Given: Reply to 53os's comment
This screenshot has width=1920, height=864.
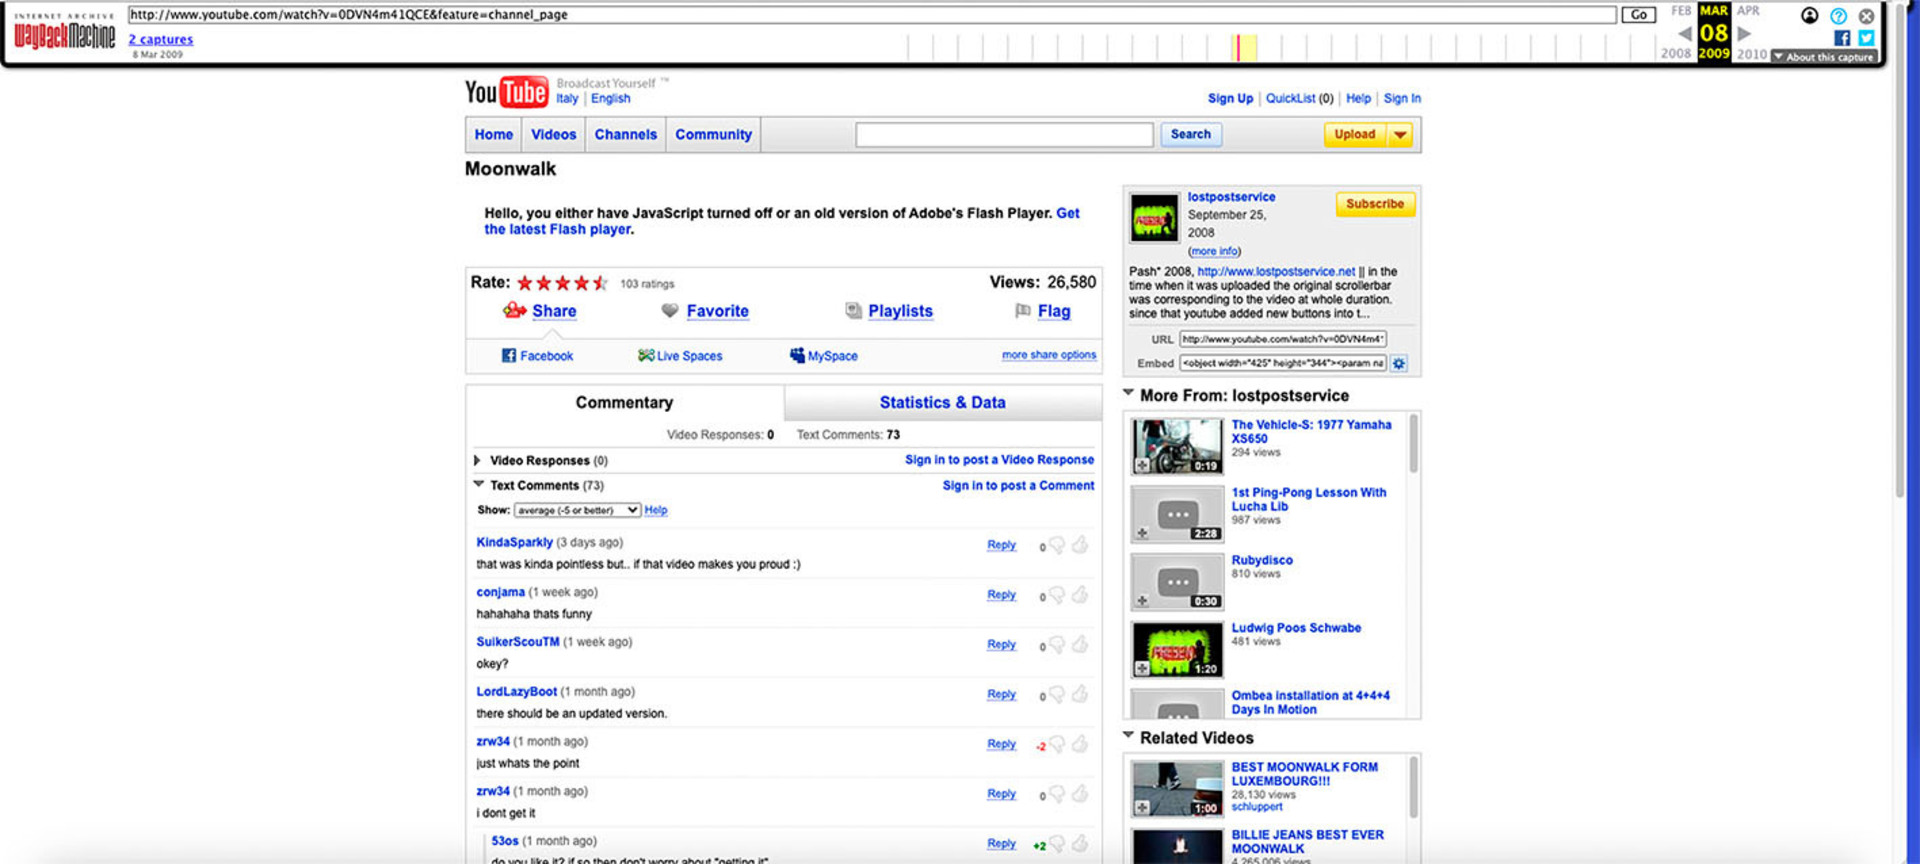Looking at the screenshot, I should (x=1001, y=843).
